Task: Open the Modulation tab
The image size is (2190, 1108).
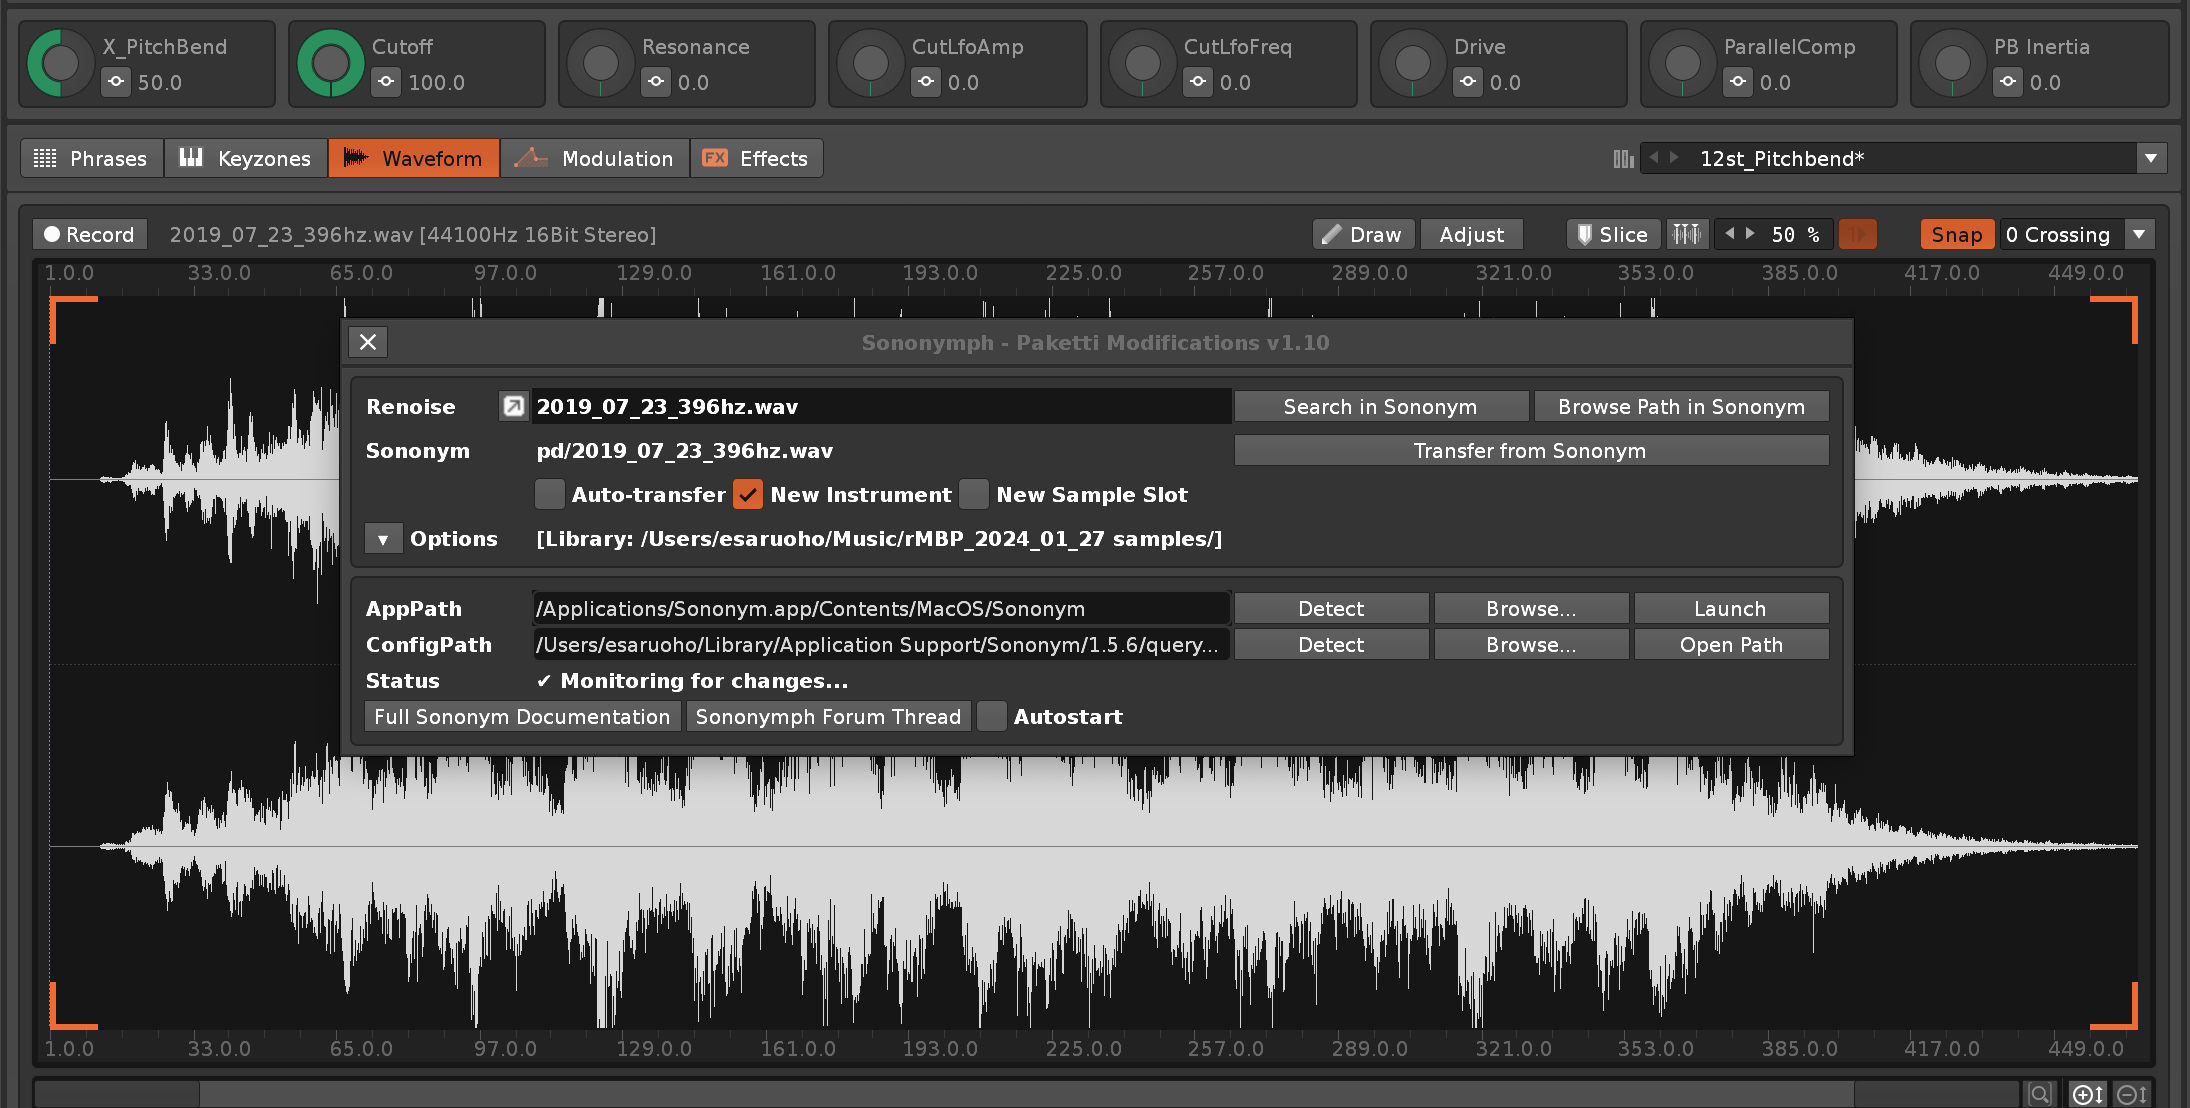Action: pyautogui.click(x=594, y=158)
